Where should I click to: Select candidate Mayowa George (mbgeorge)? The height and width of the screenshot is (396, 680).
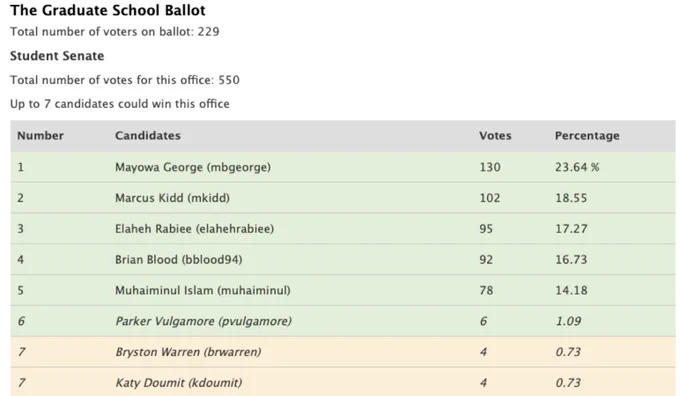[x=193, y=167]
